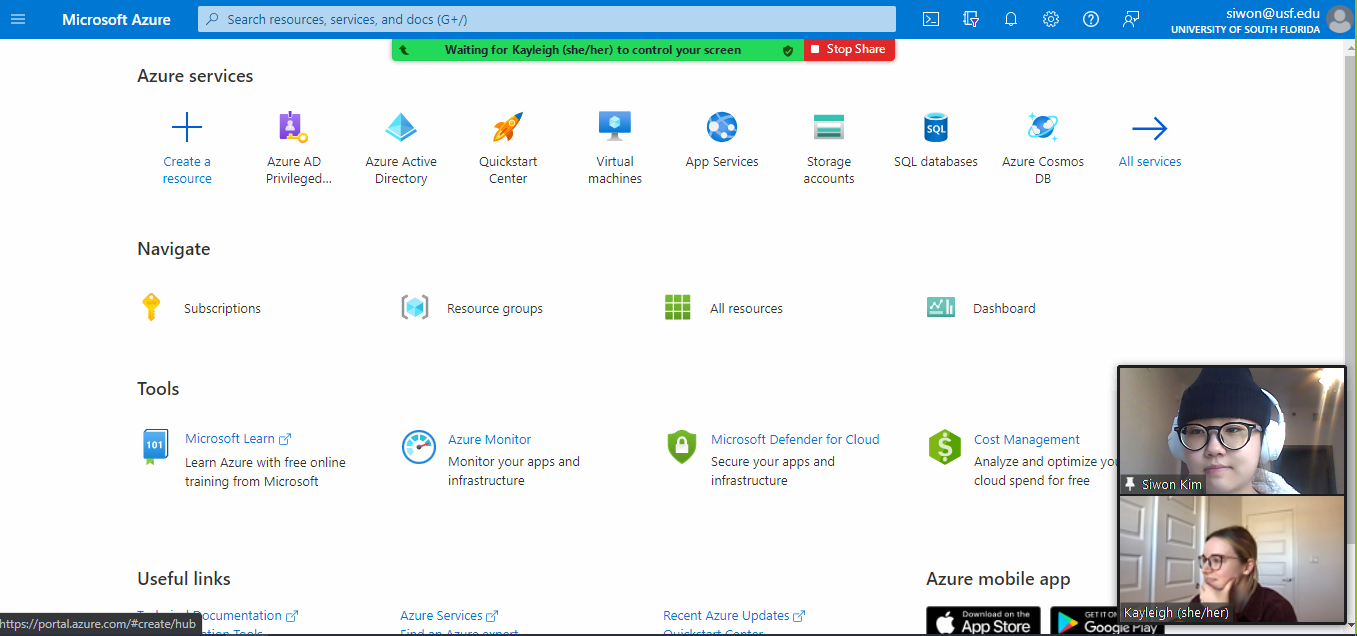Click the Subscriptions navigate label
1357x636 pixels.
pyautogui.click(x=222, y=308)
